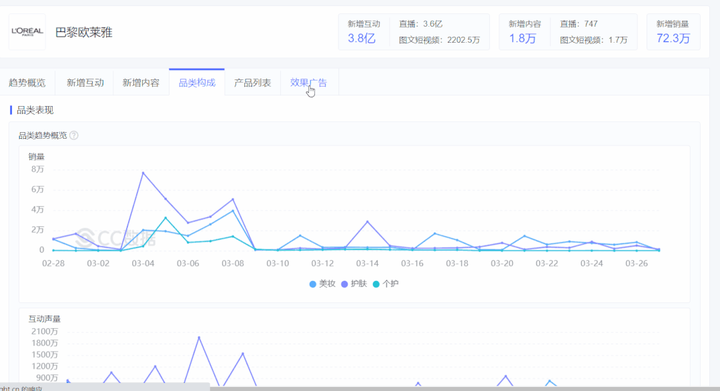Image resolution: width=720 pixels, height=391 pixels.
Task: Toggle the 个护 legend series
Action: pos(385,284)
